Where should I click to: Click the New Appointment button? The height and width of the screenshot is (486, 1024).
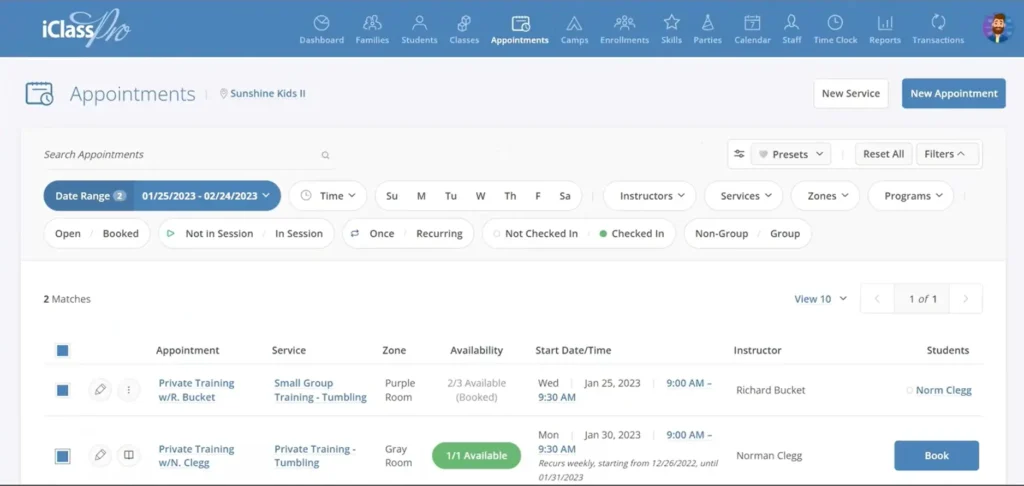(x=953, y=93)
